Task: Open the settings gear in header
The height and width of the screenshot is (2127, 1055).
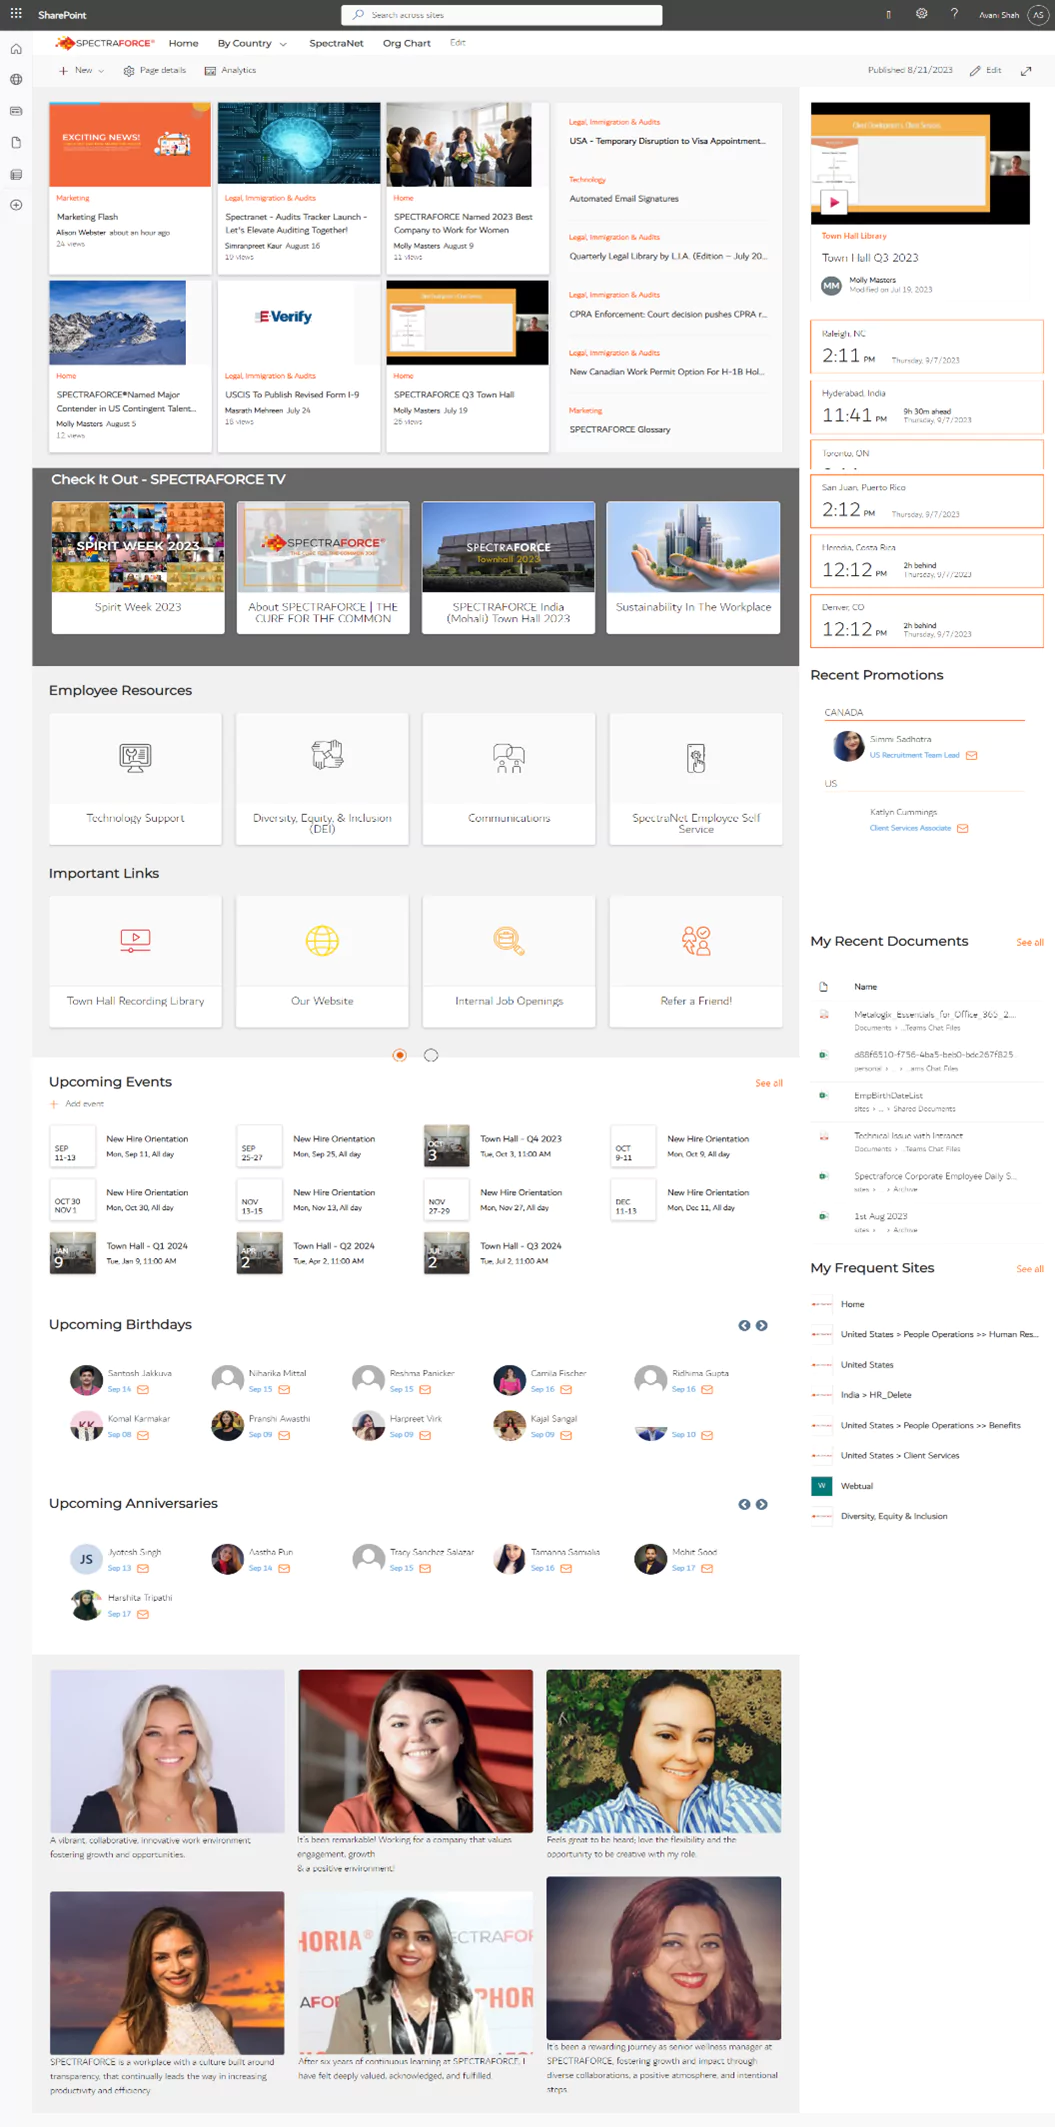Action: (921, 14)
